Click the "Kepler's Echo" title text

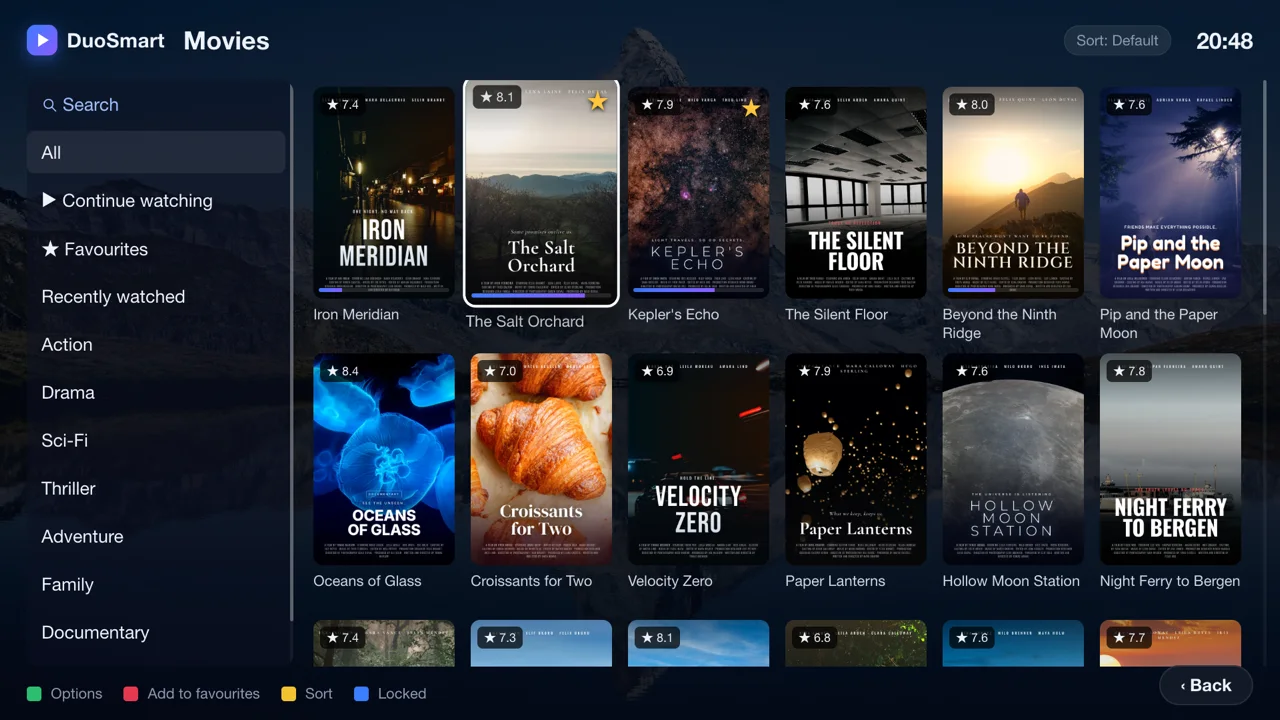pyautogui.click(x=673, y=314)
